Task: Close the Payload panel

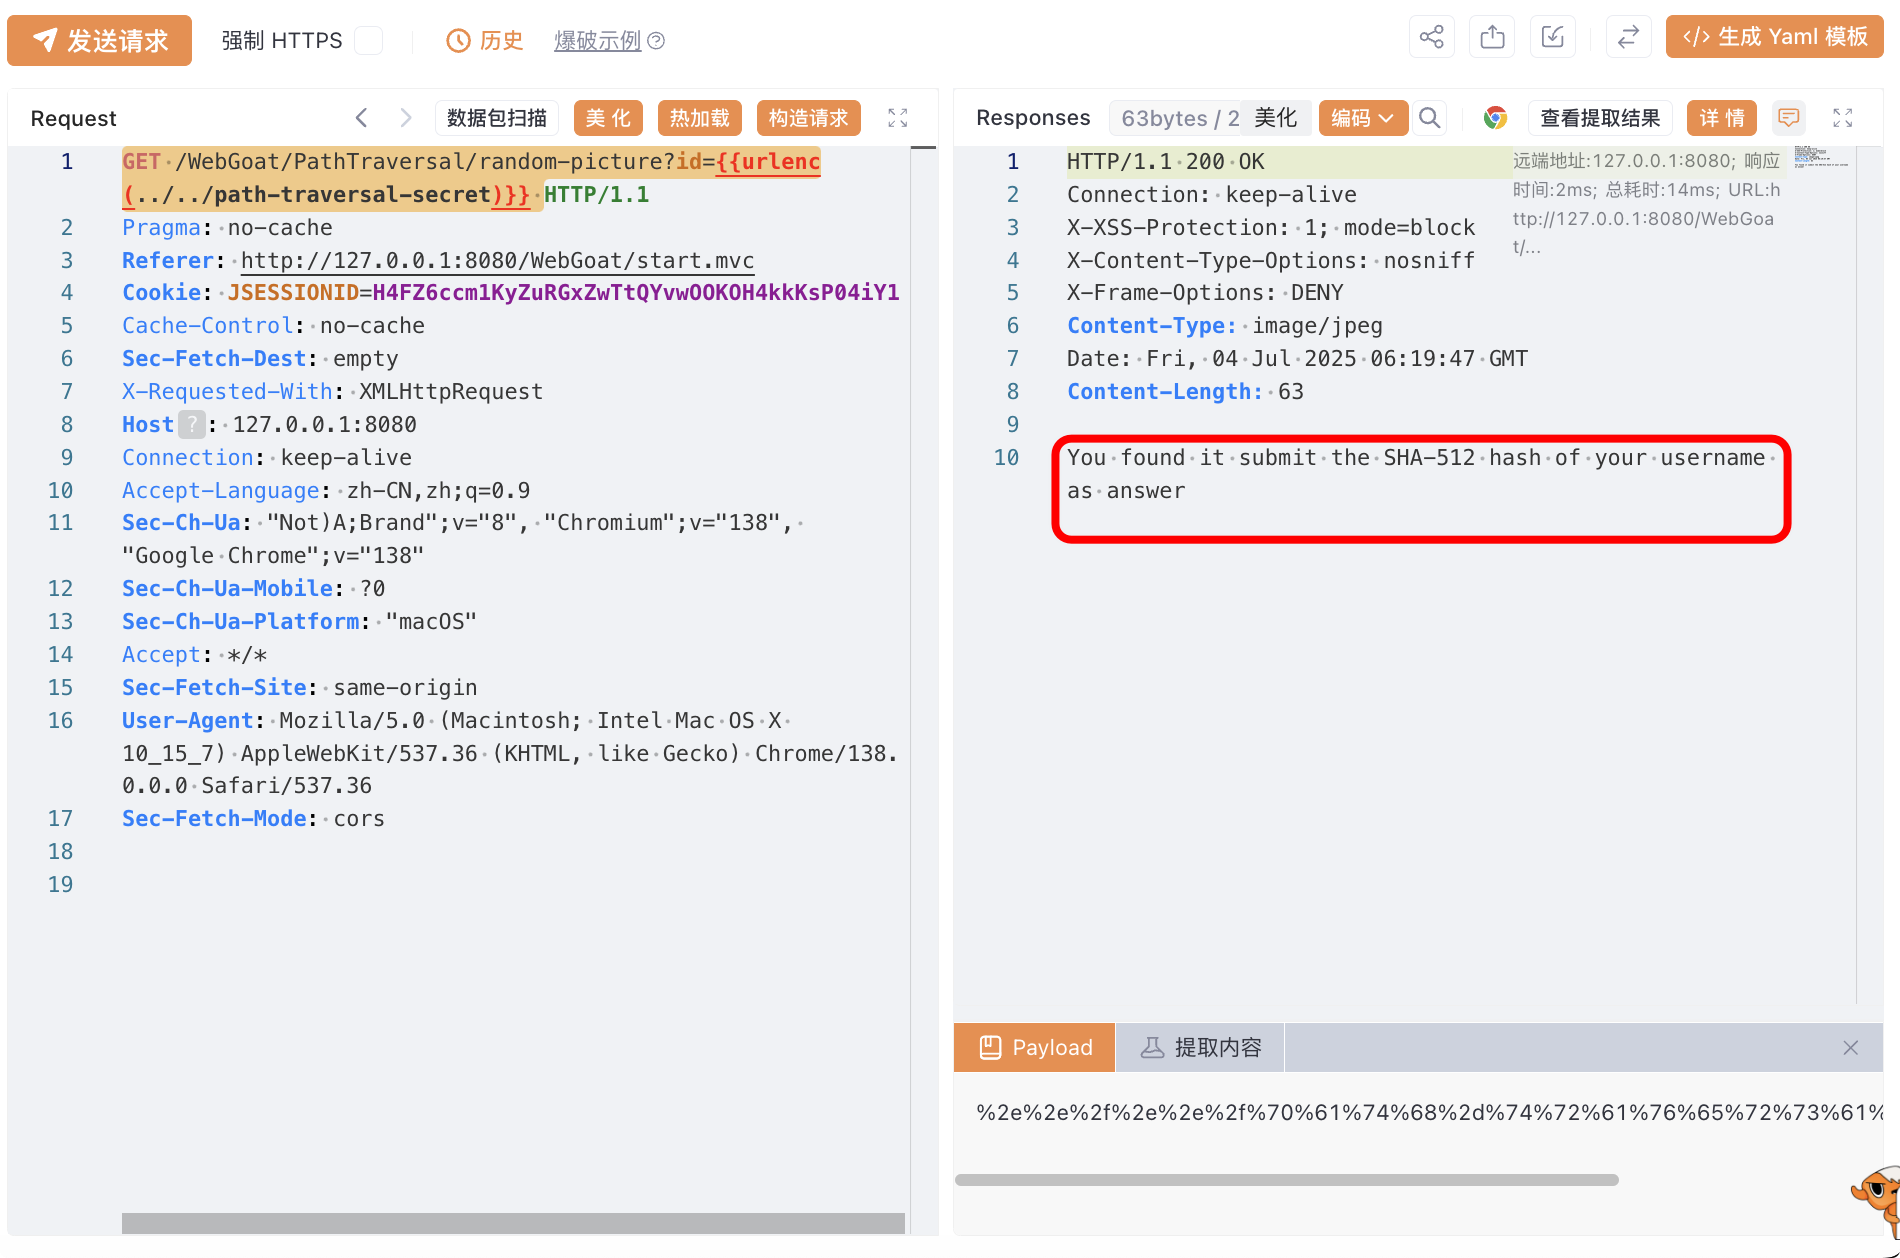Action: tap(1851, 1047)
